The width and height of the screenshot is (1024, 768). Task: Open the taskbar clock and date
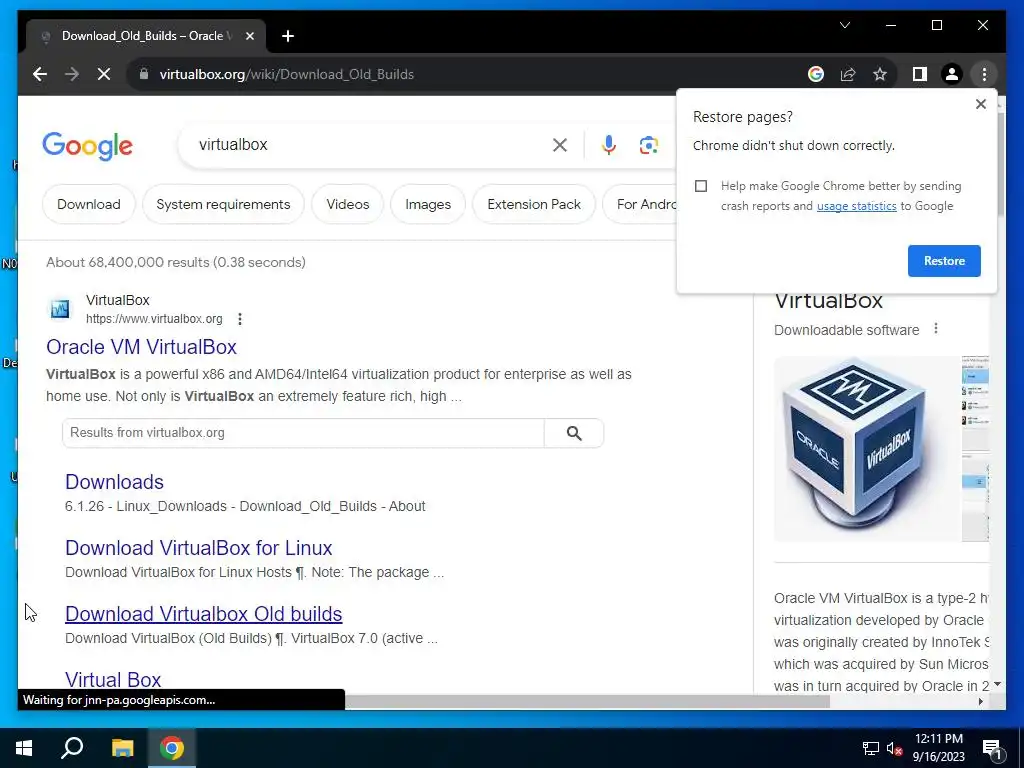[x=938, y=748]
